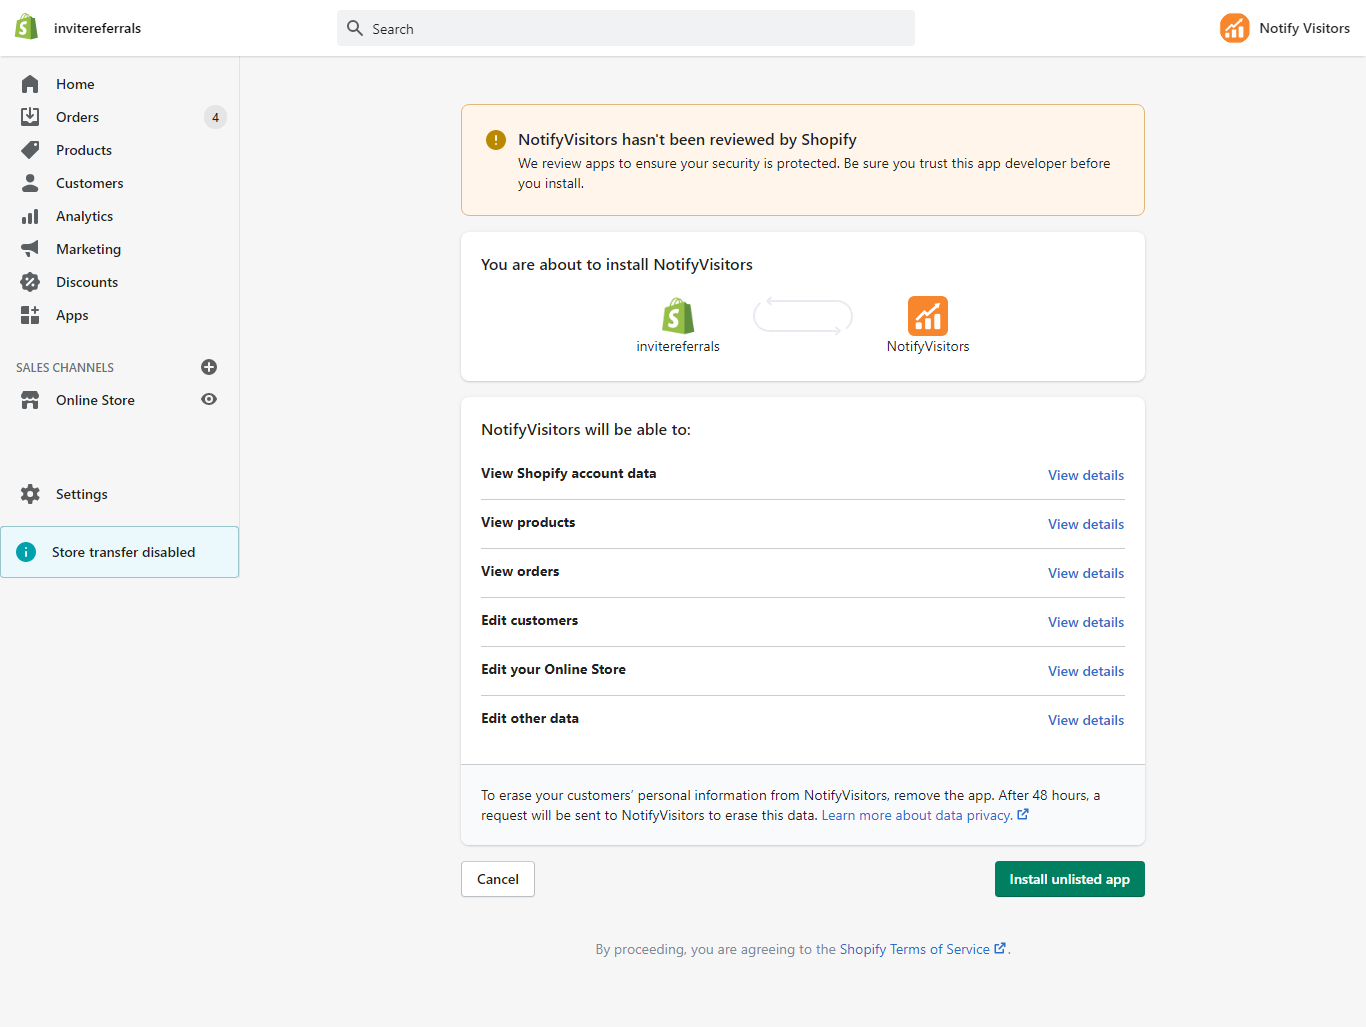Click the Edit your Online Store label
Viewport: 1366px width, 1027px height.
click(554, 669)
